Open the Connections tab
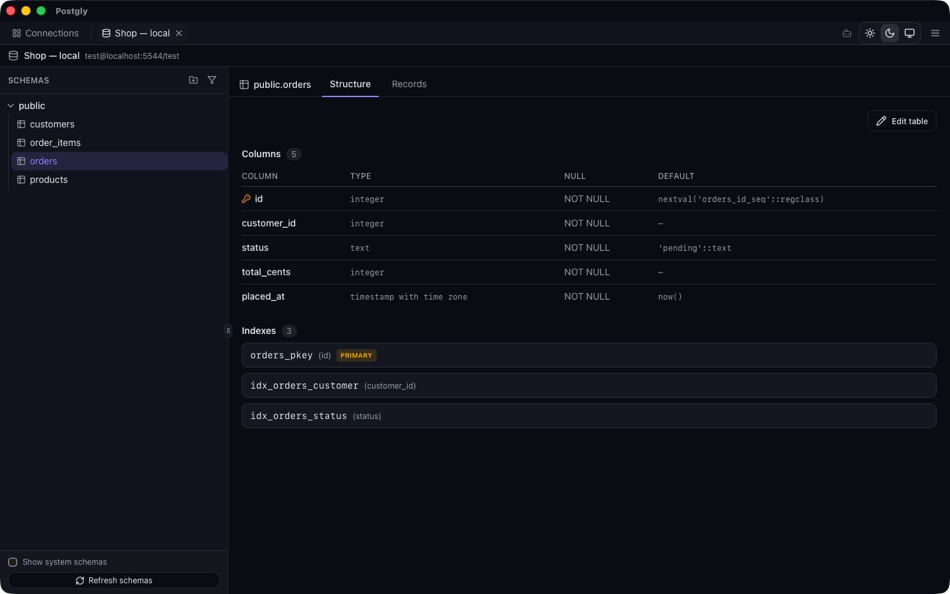The height and width of the screenshot is (594, 950). [x=45, y=33]
